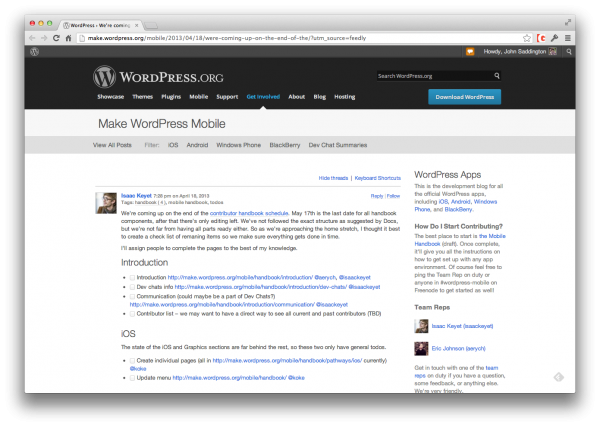Click the browser forward arrow
This screenshot has width=600, height=427.
coord(44,38)
